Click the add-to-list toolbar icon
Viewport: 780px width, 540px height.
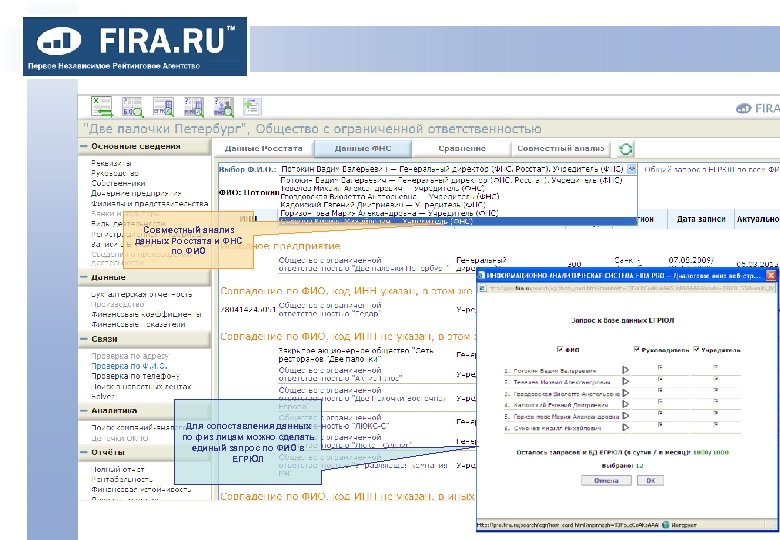click(252, 107)
